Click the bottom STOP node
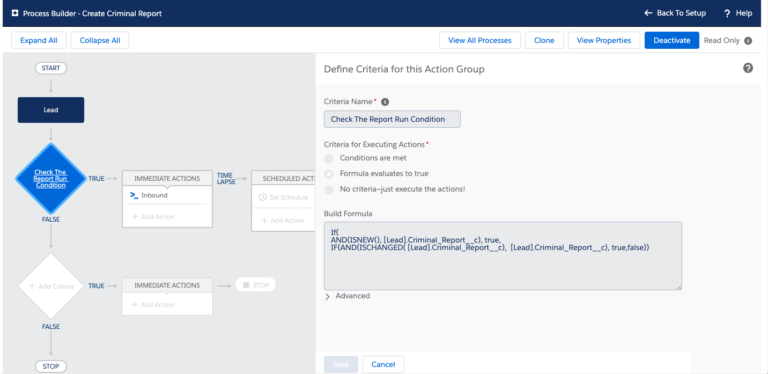This screenshot has height=374, width=768. coord(51,366)
